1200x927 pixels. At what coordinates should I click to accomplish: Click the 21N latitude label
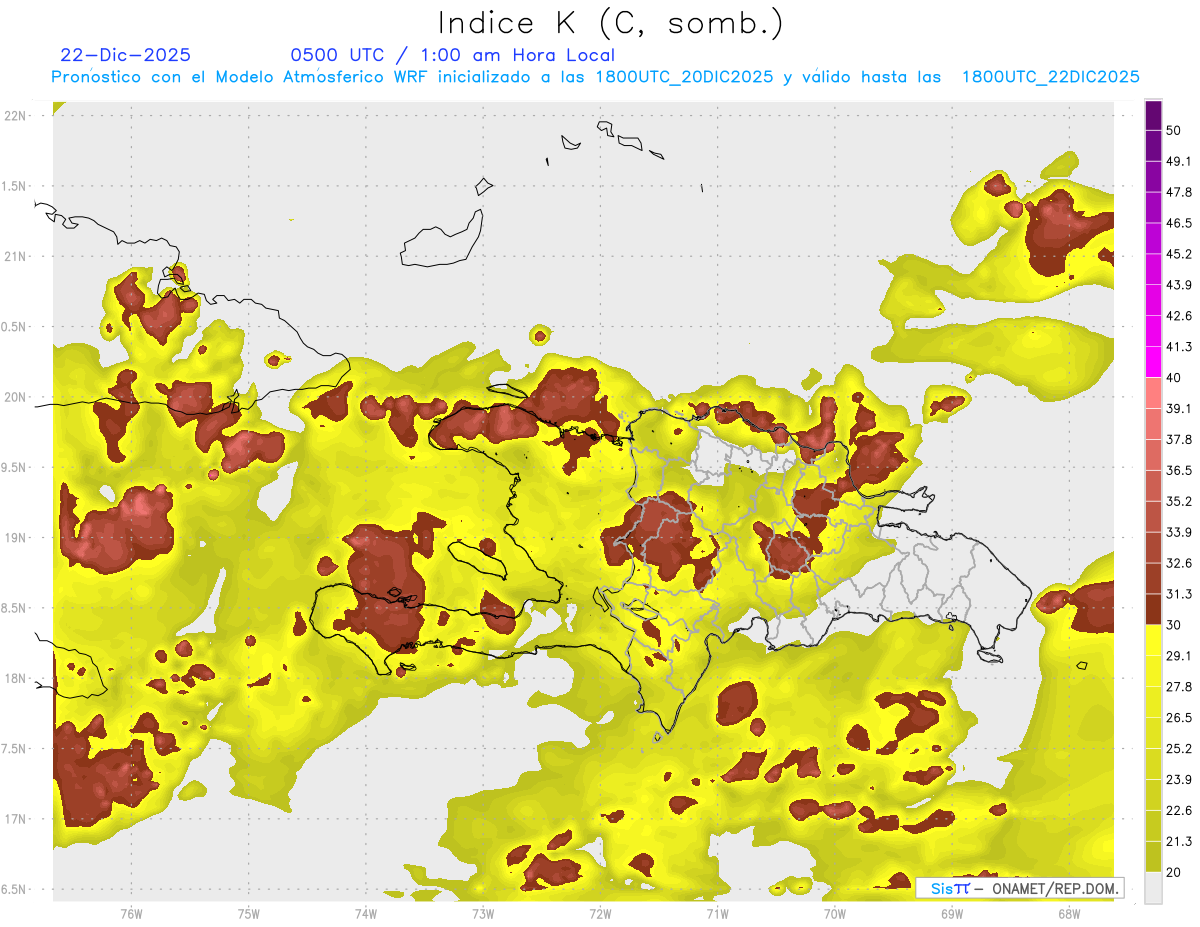[17, 257]
